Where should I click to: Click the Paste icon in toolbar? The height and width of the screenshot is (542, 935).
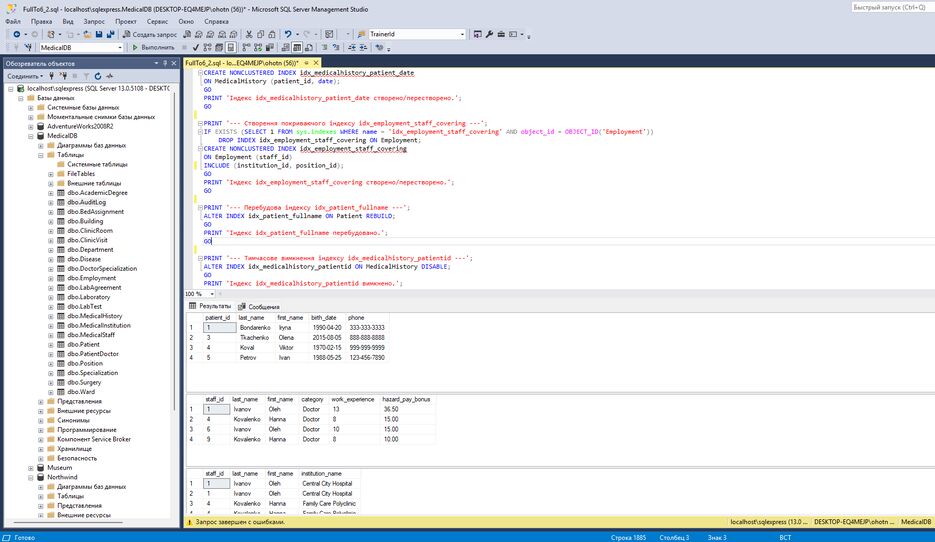click(272, 34)
